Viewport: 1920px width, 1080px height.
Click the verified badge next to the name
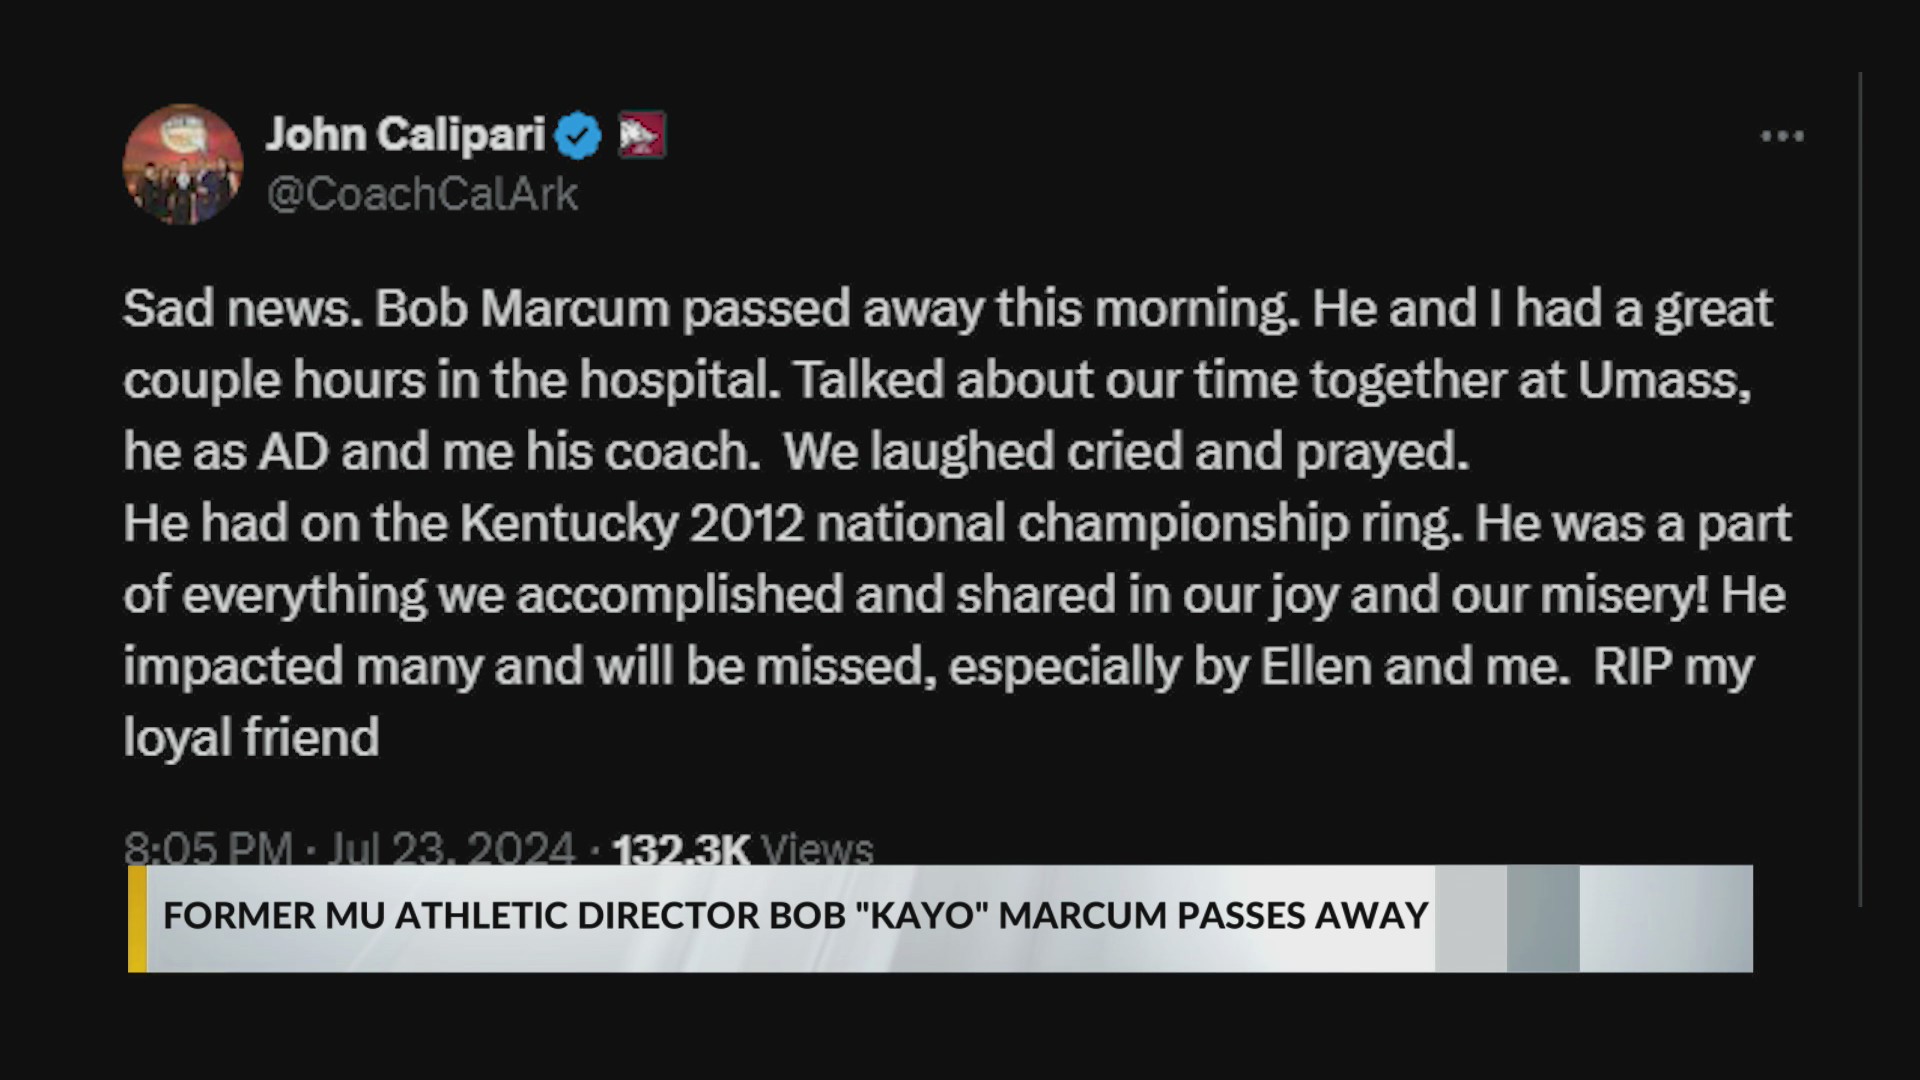[578, 135]
